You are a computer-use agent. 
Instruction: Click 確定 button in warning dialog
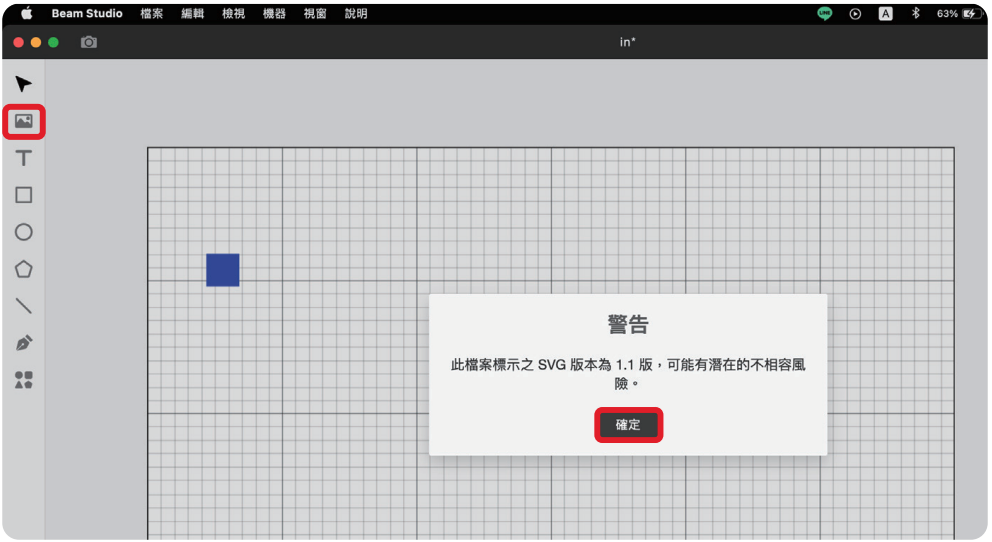(x=628, y=425)
